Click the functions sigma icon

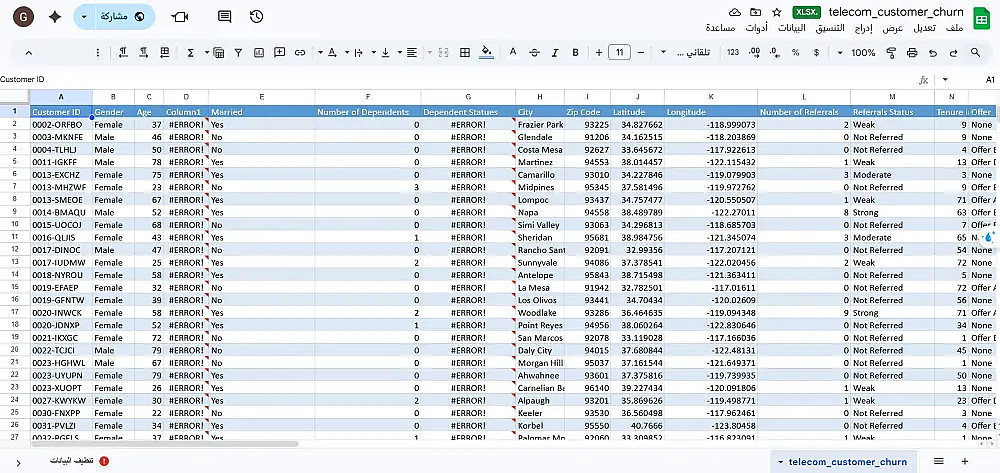(192, 53)
